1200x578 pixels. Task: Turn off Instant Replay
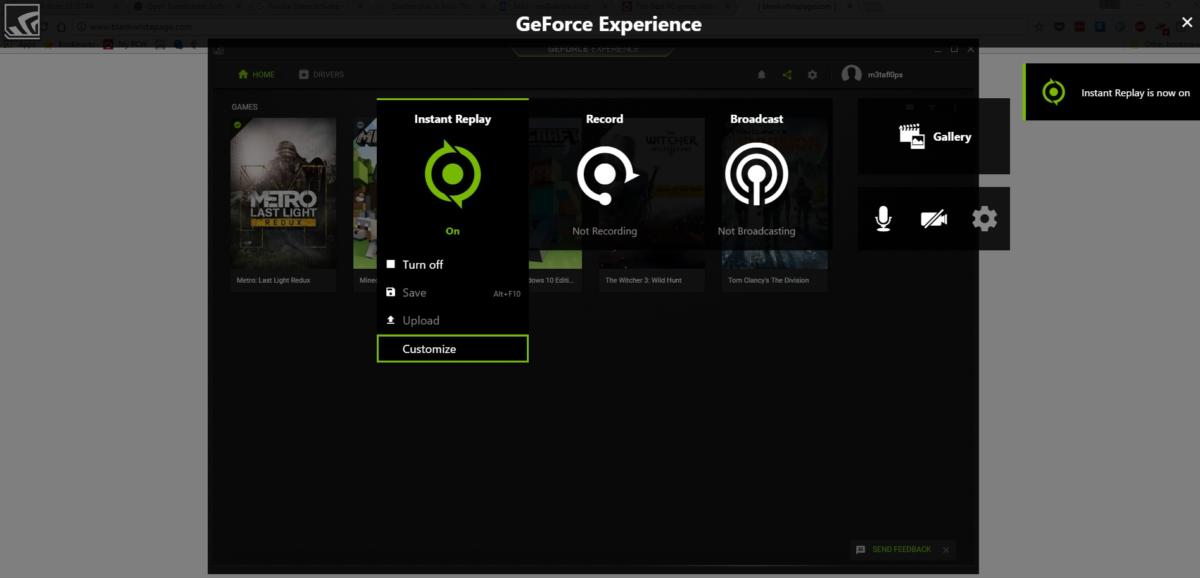click(x=452, y=265)
